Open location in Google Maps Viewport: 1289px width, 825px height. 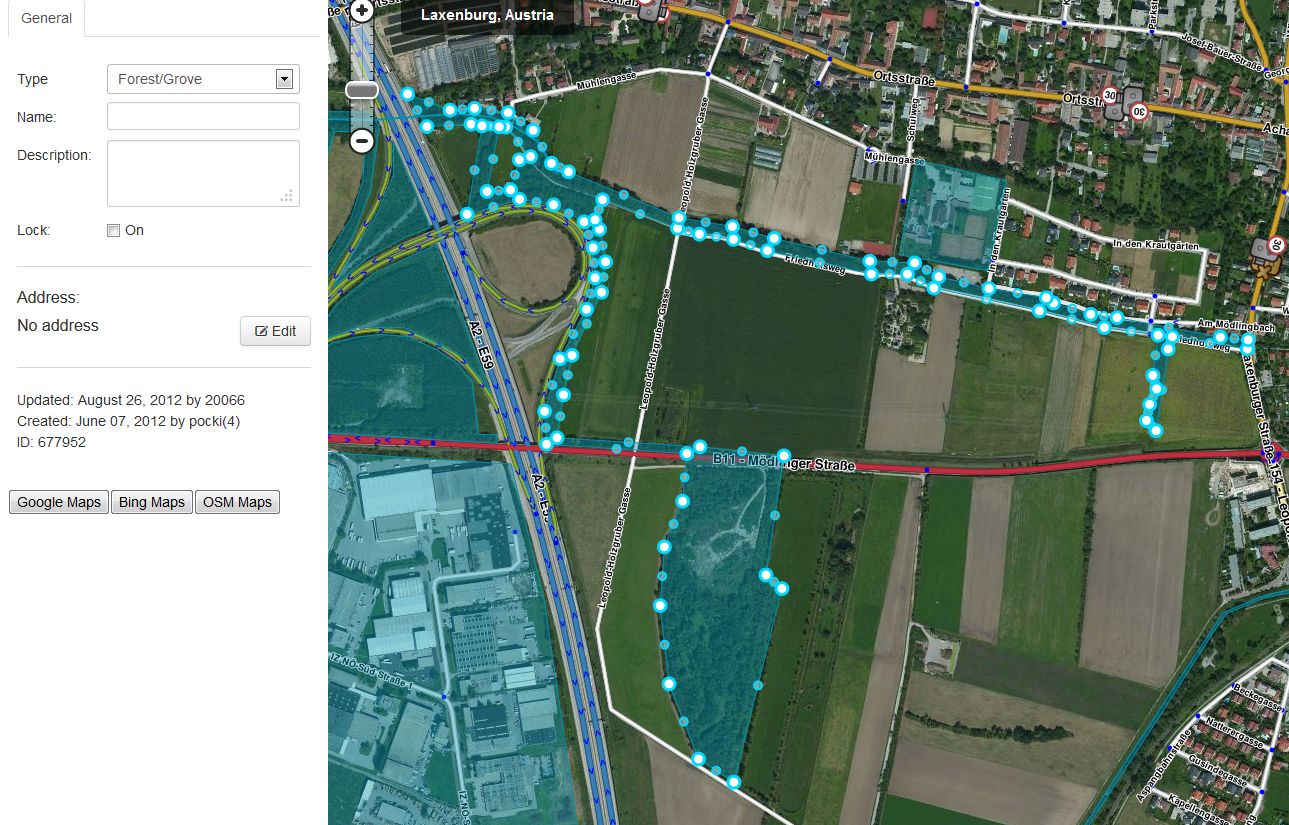click(x=59, y=502)
